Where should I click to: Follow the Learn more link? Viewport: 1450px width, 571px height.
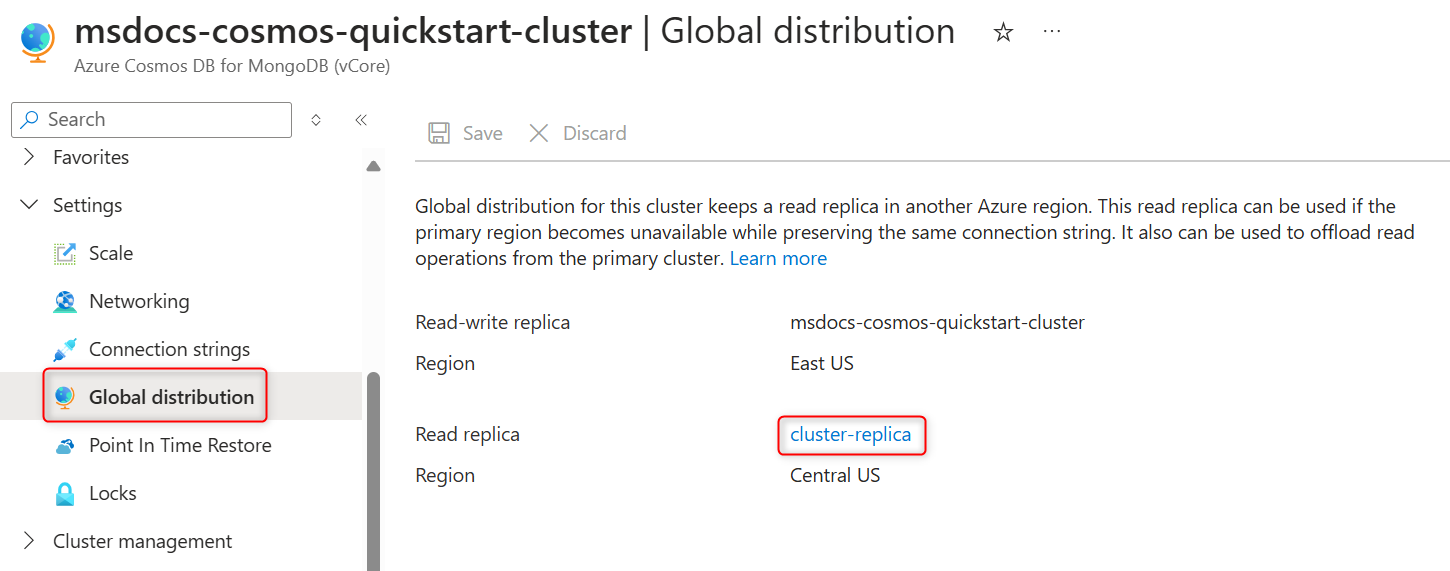click(x=778, y=259)
